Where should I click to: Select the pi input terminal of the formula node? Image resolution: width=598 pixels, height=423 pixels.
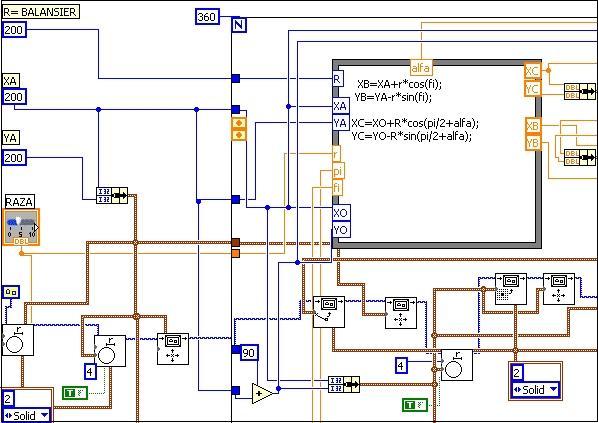pyautogui.click(x=338, y=171)
